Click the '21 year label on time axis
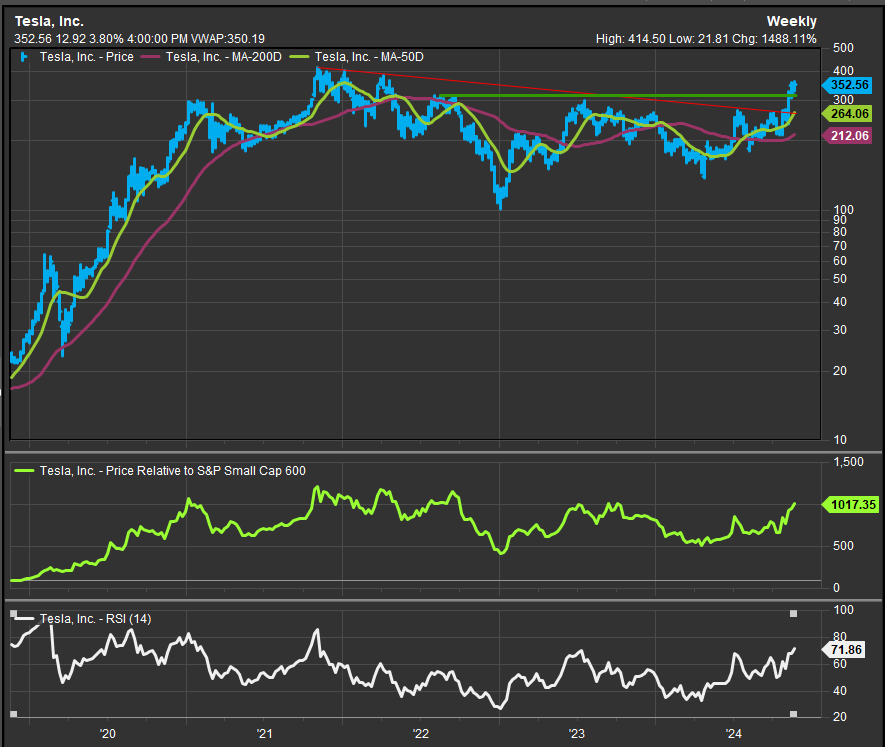 tap(264, 733)
